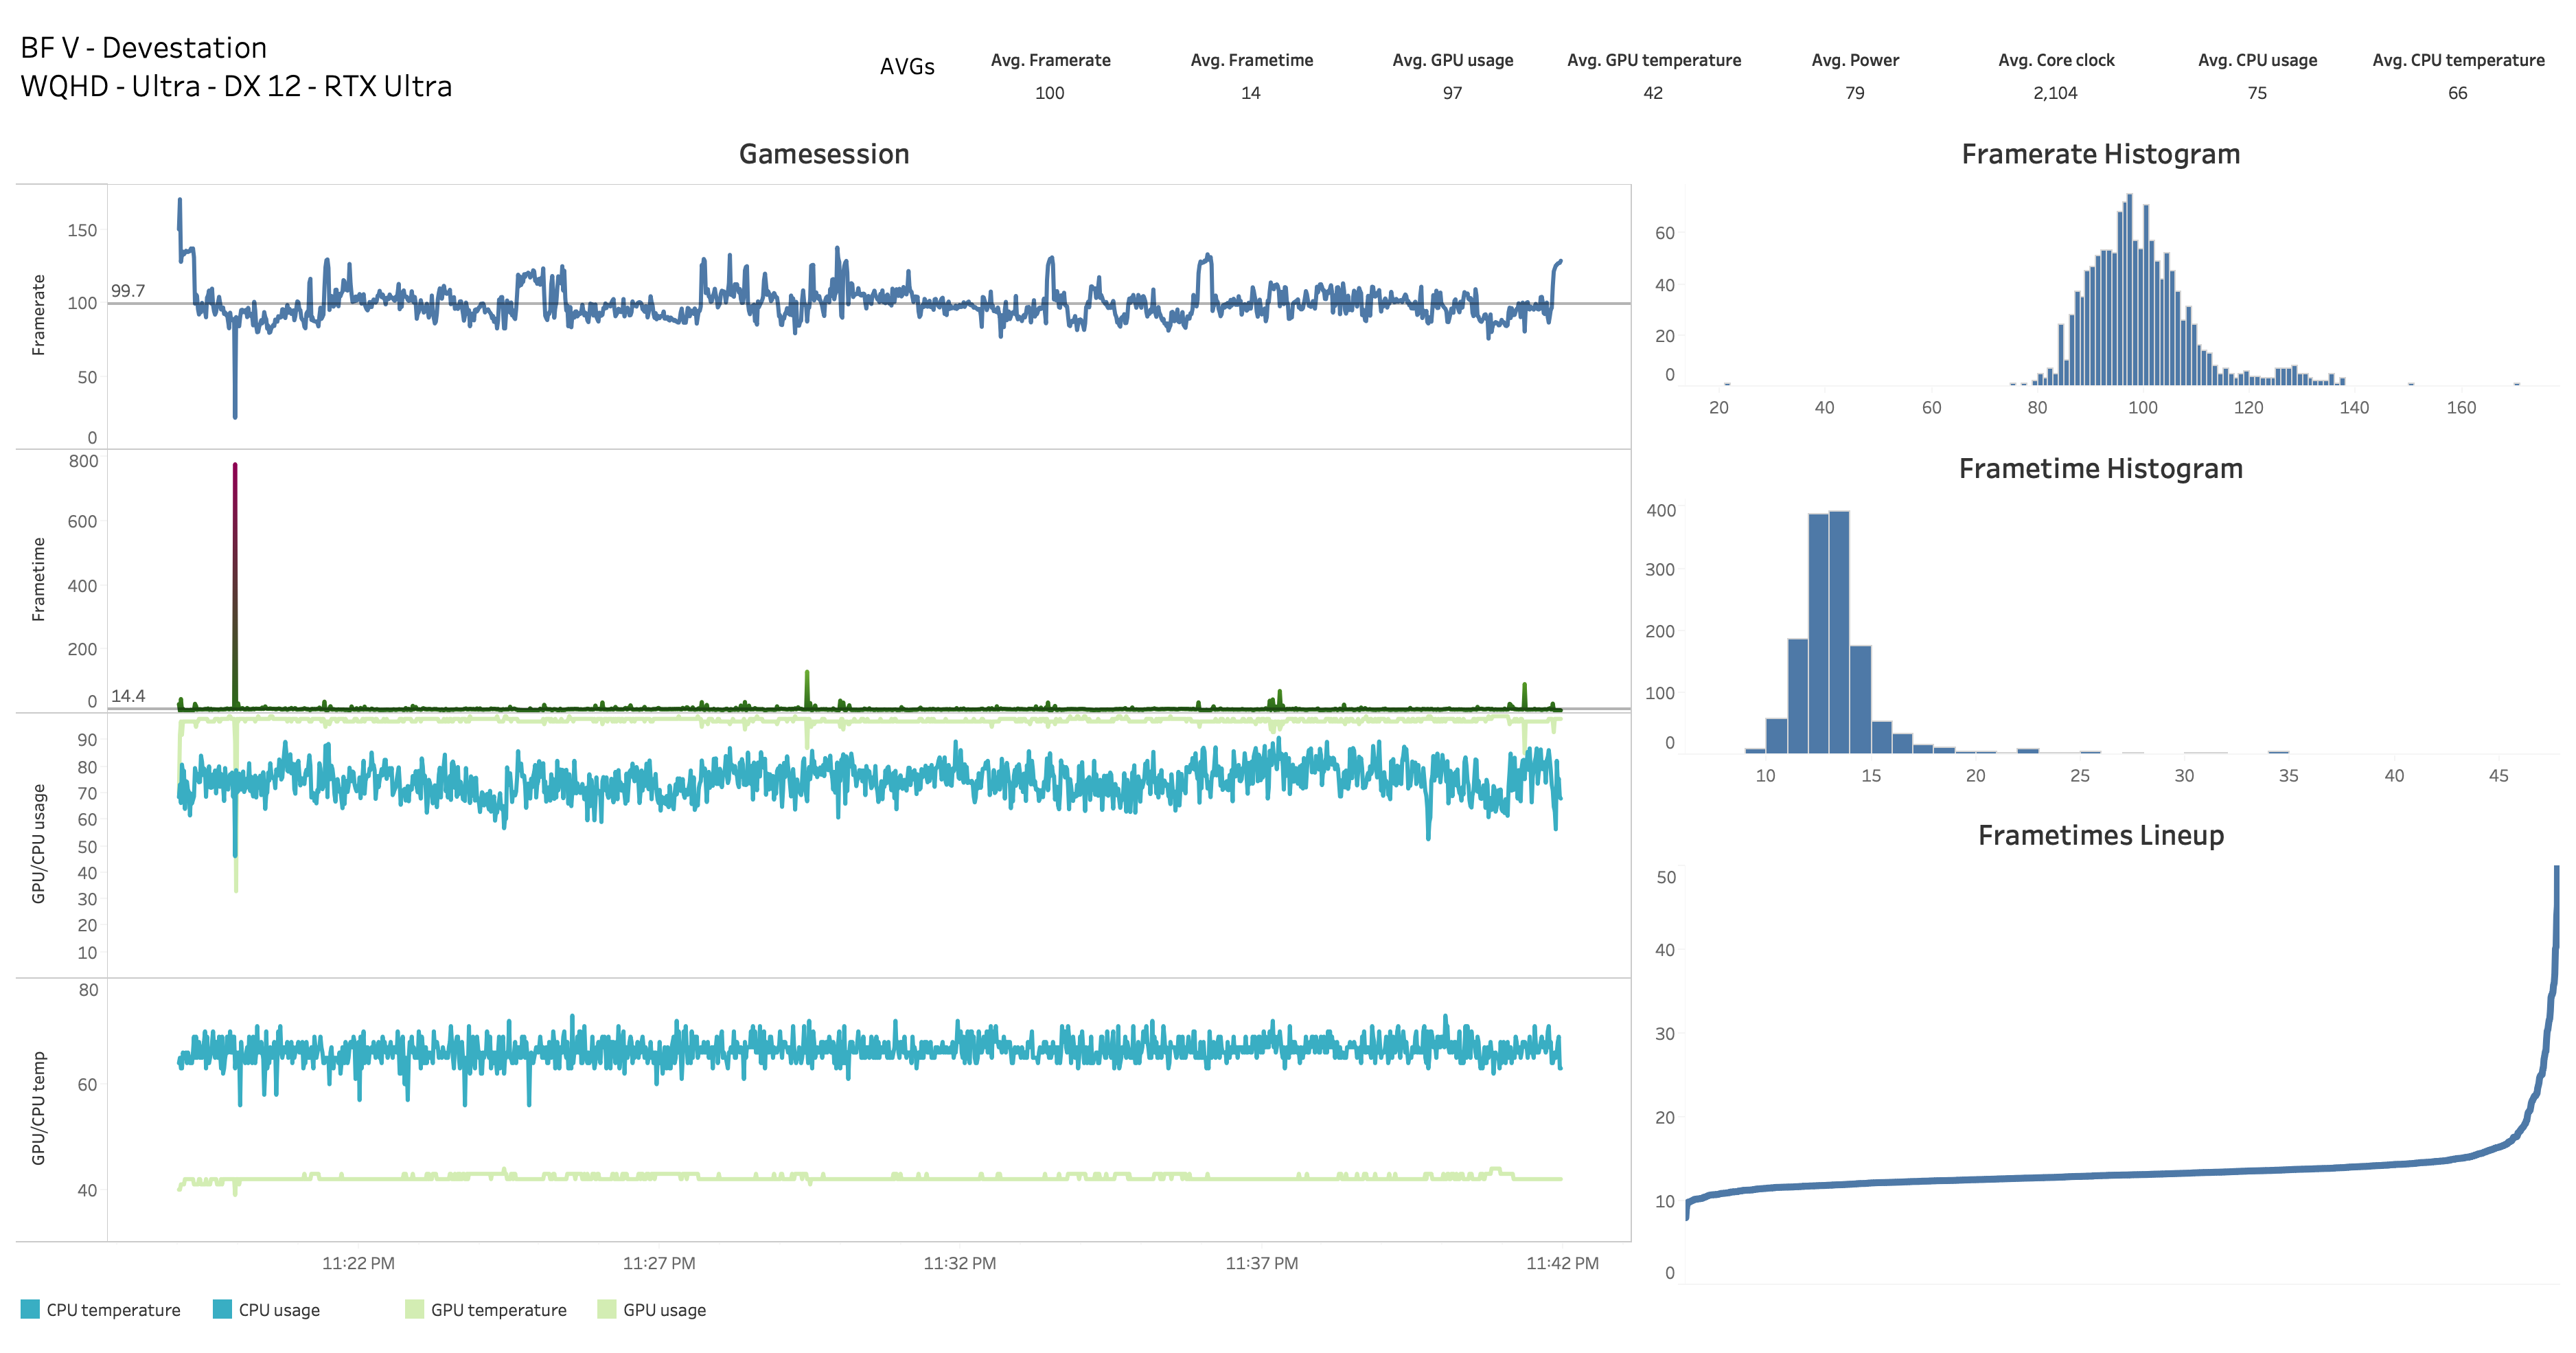Click the CPU temperature legend color swatch
This screenshot has height=1353, width=2576.
(30, 1309)
